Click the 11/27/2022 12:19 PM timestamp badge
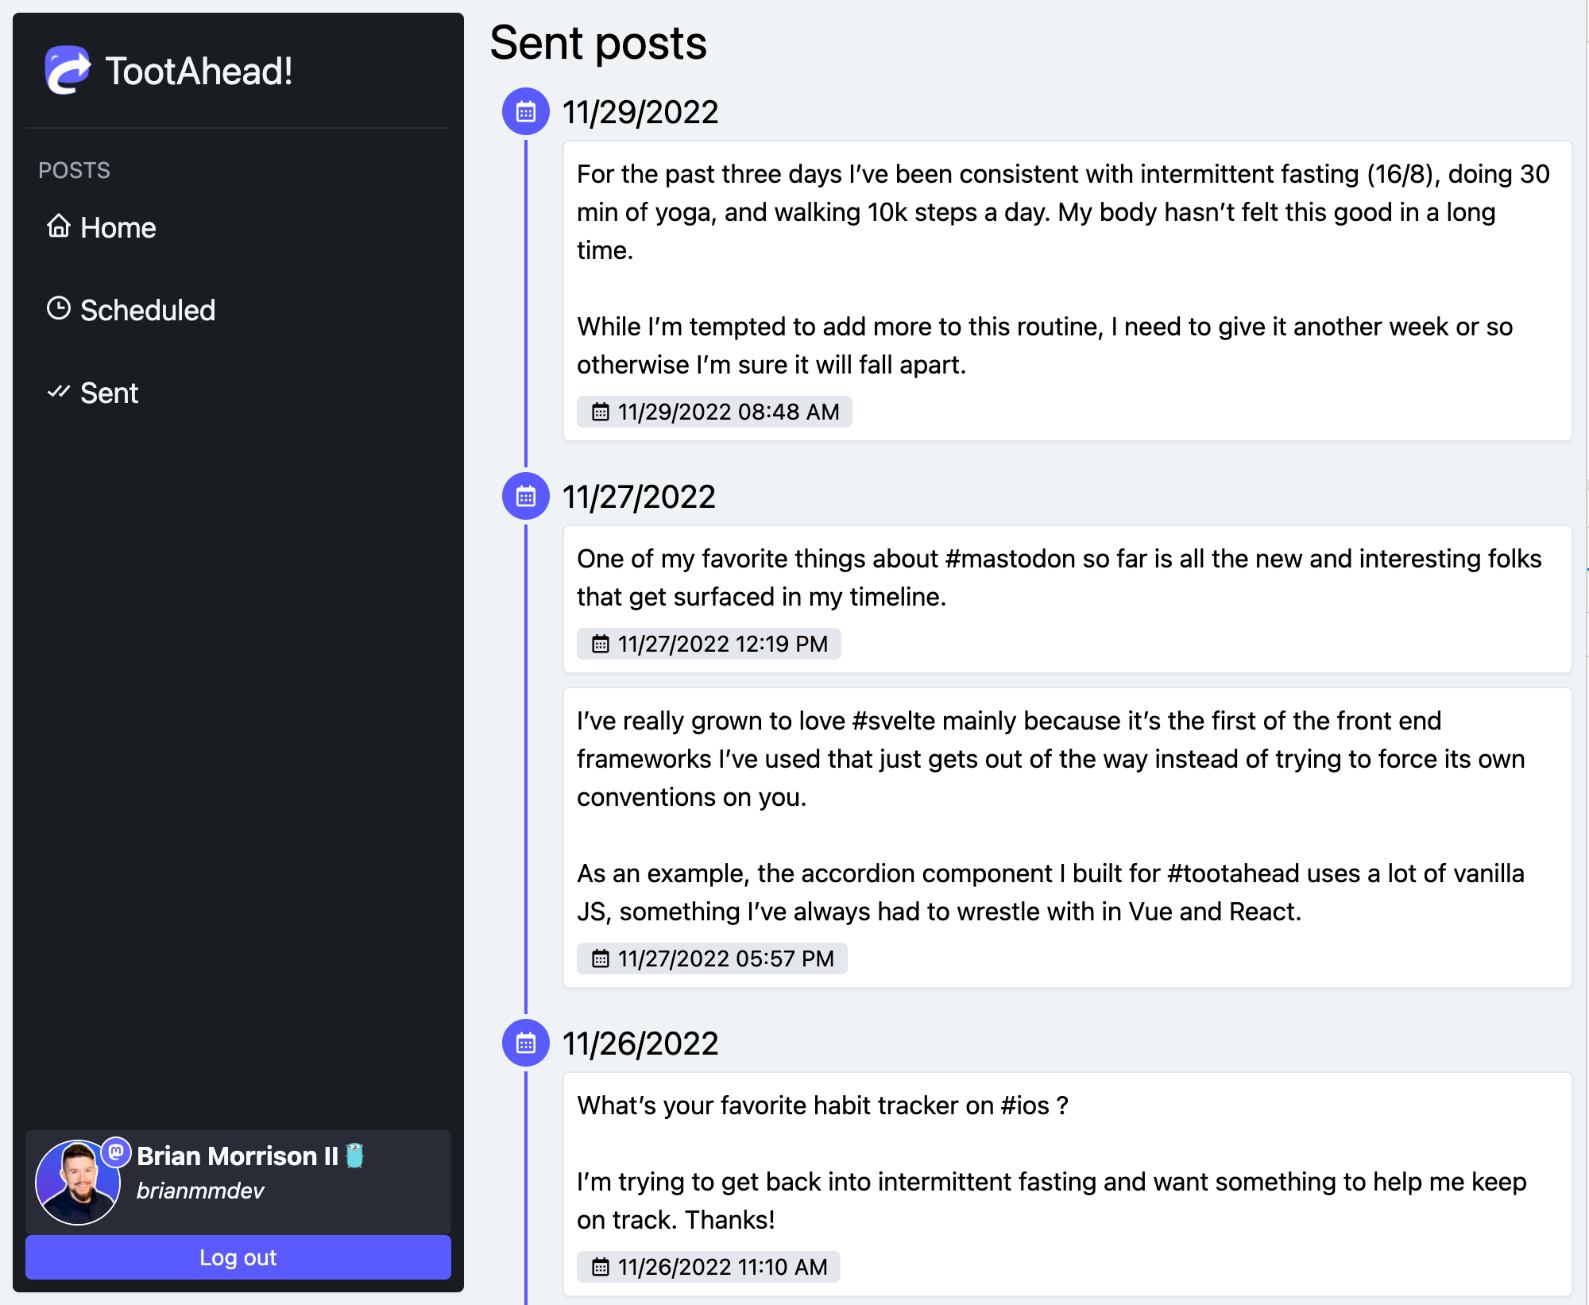The image size is (1589, 1305). coord(708,644)
